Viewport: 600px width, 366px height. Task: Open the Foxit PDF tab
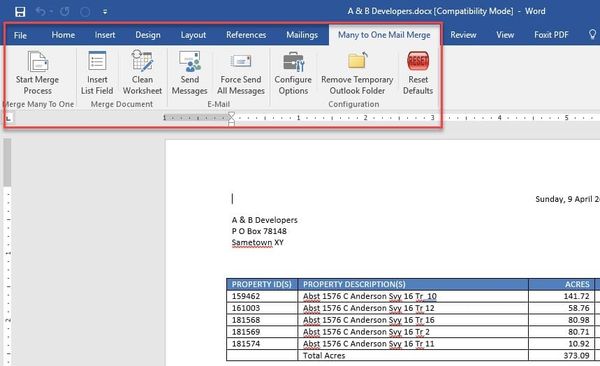551,35
